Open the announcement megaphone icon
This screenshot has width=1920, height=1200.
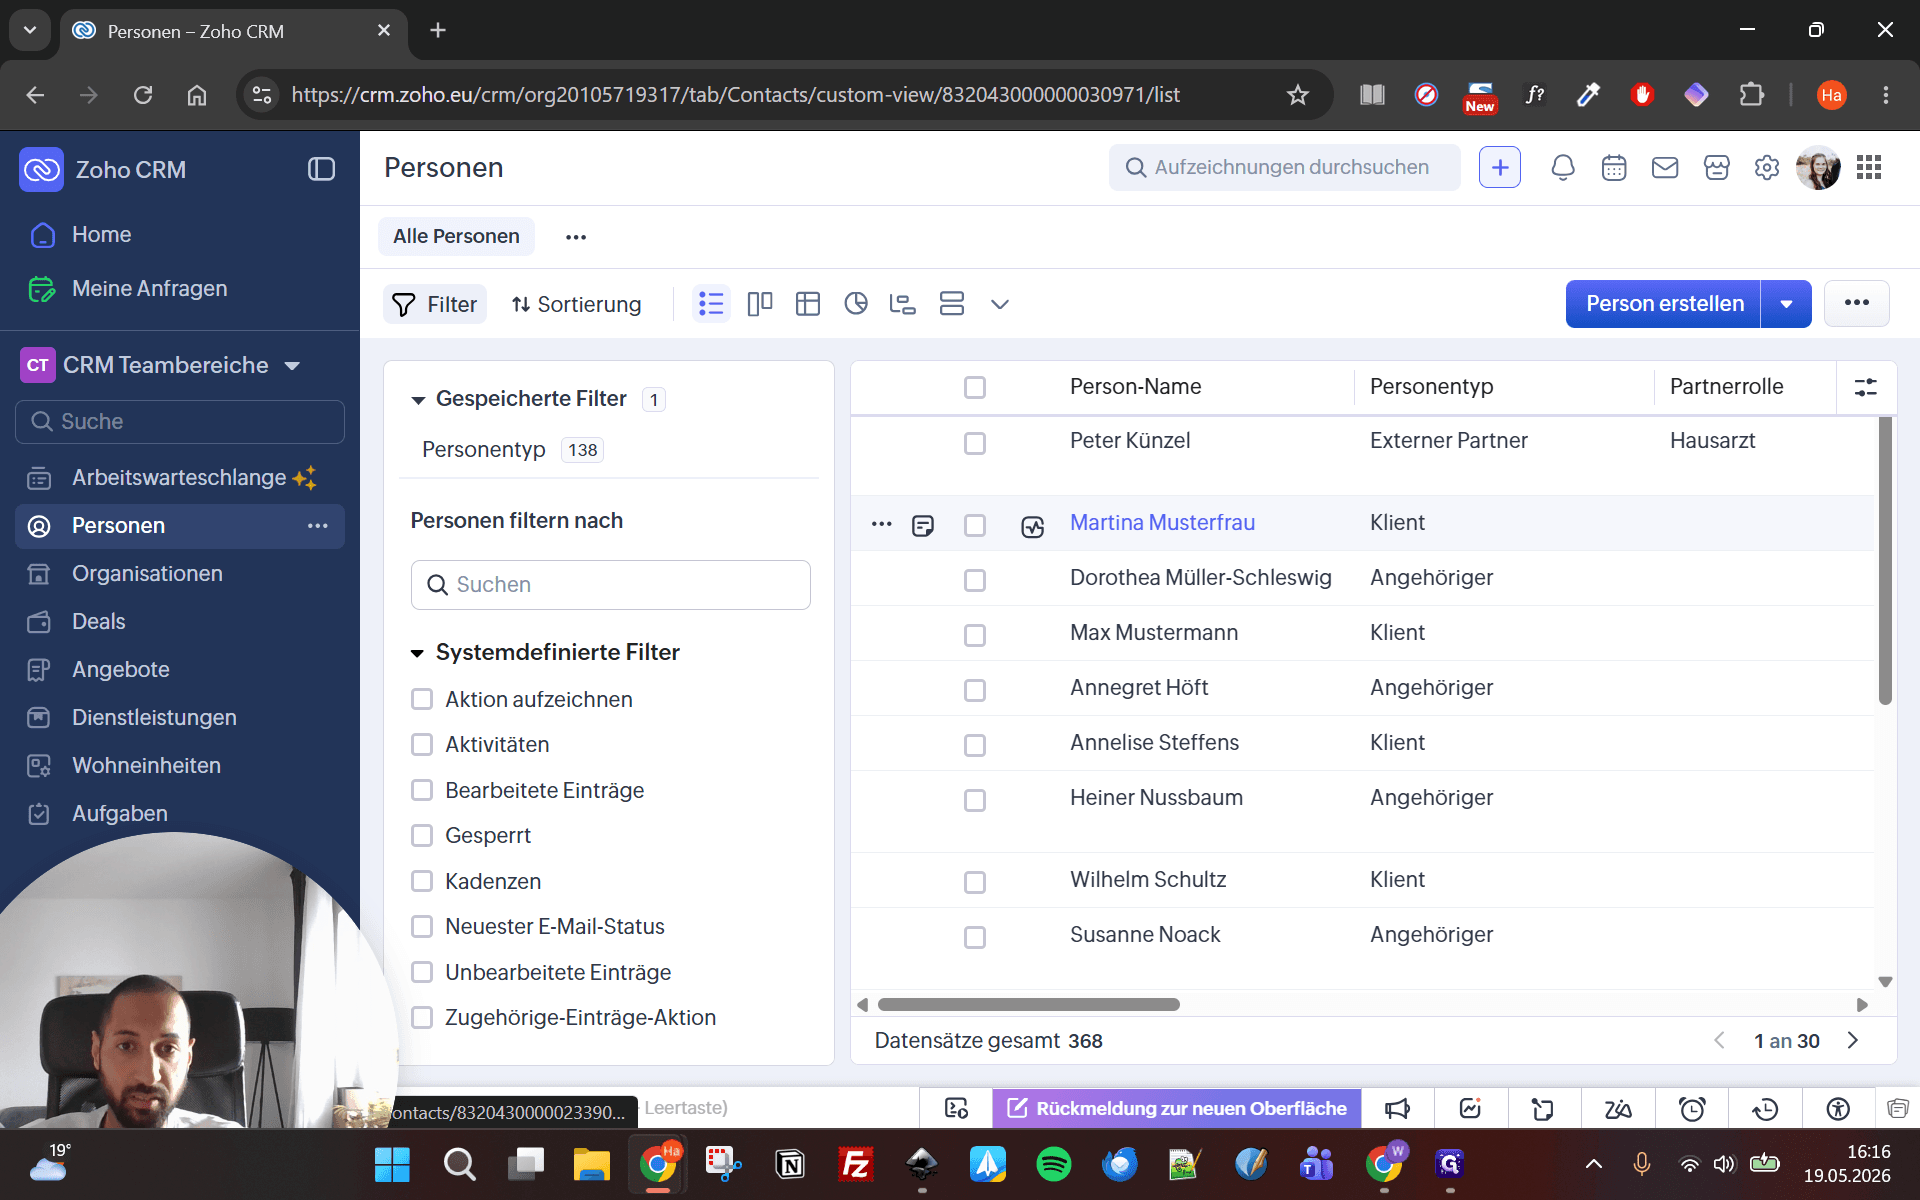coord(1397,1108)
